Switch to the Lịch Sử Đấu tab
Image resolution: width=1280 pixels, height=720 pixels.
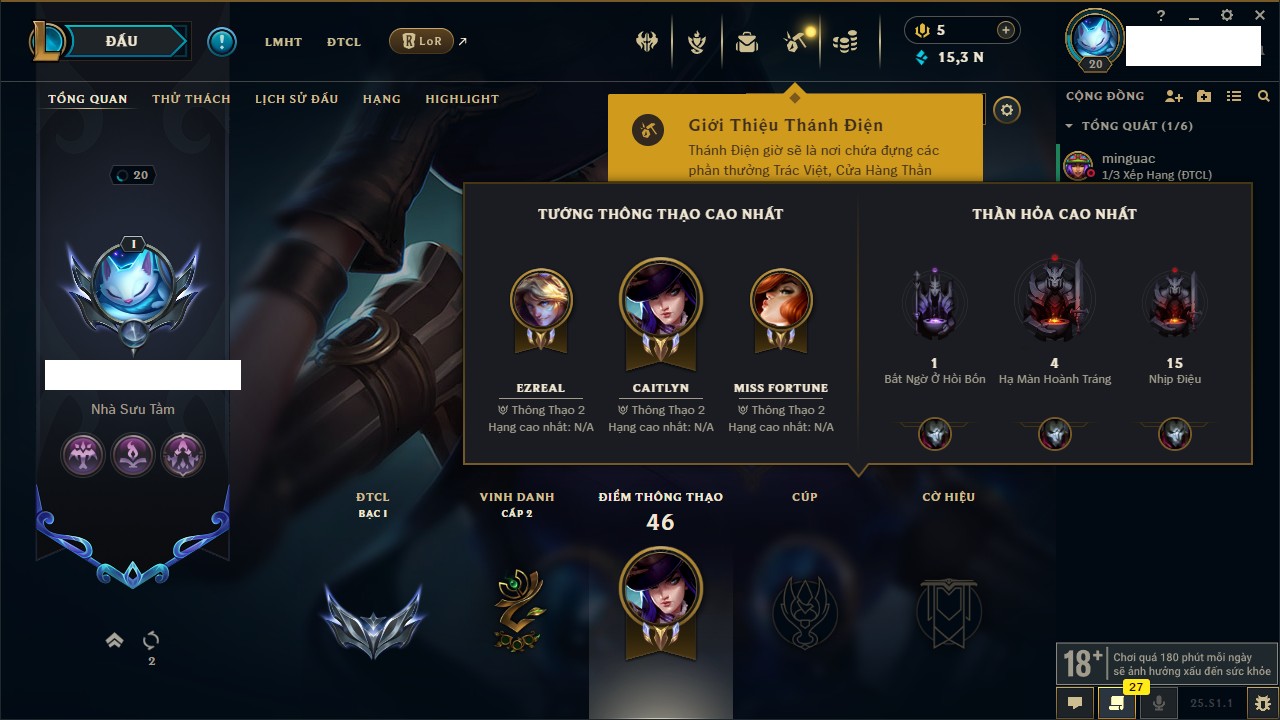tap(296, 99)
